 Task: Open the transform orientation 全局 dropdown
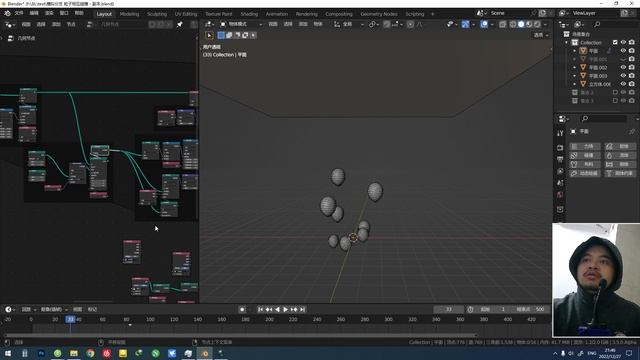[x=349, y=24]
